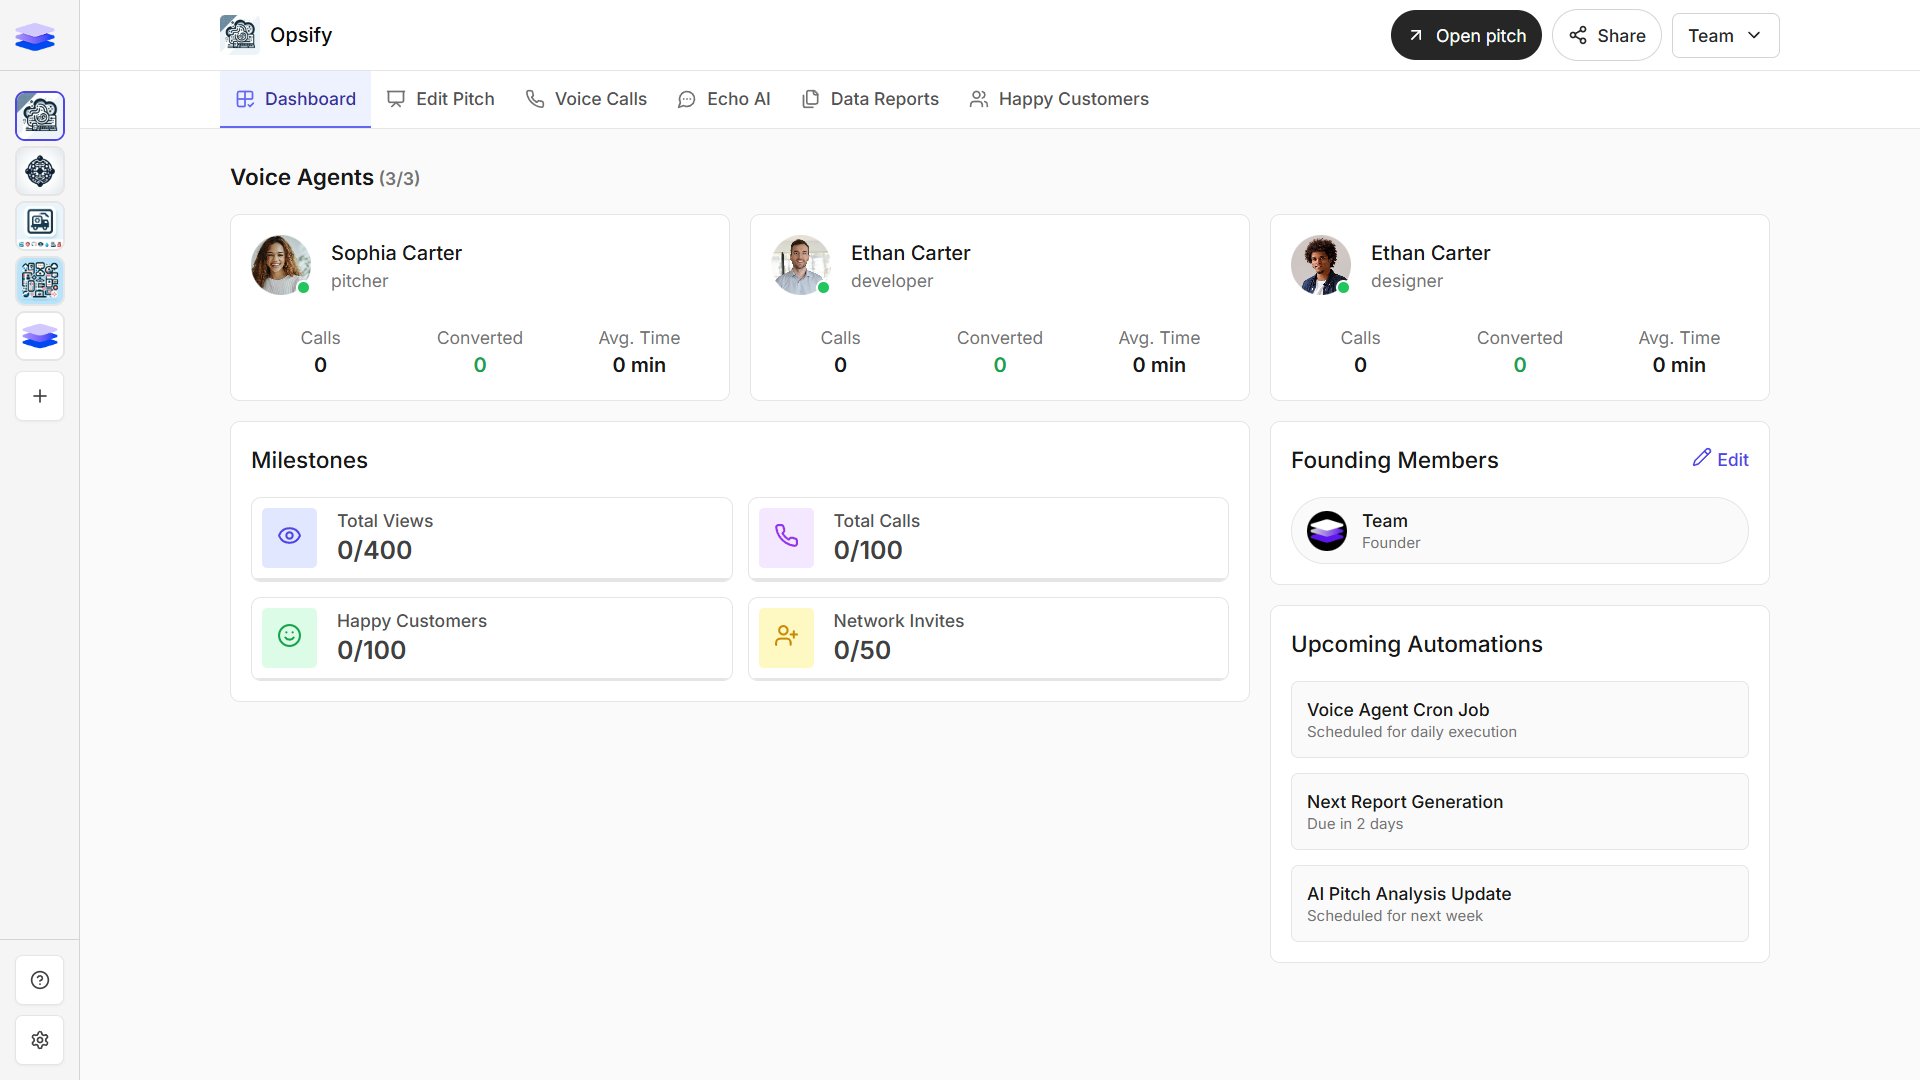1920x1080 pixels.
Task: Click the add-user icon on Network Invites
Action: point(786,637)
